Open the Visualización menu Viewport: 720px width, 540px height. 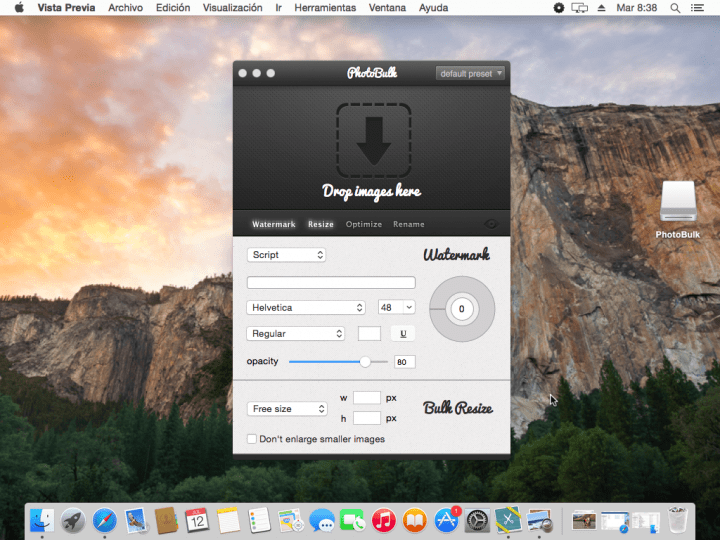click(x=233, y=8)
